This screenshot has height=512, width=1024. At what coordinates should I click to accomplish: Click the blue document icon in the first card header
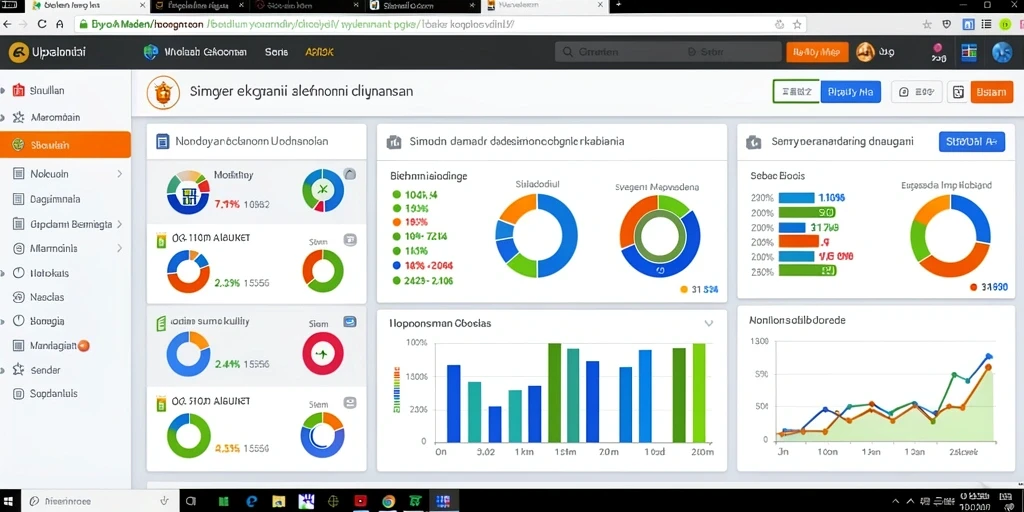(163, 141)
